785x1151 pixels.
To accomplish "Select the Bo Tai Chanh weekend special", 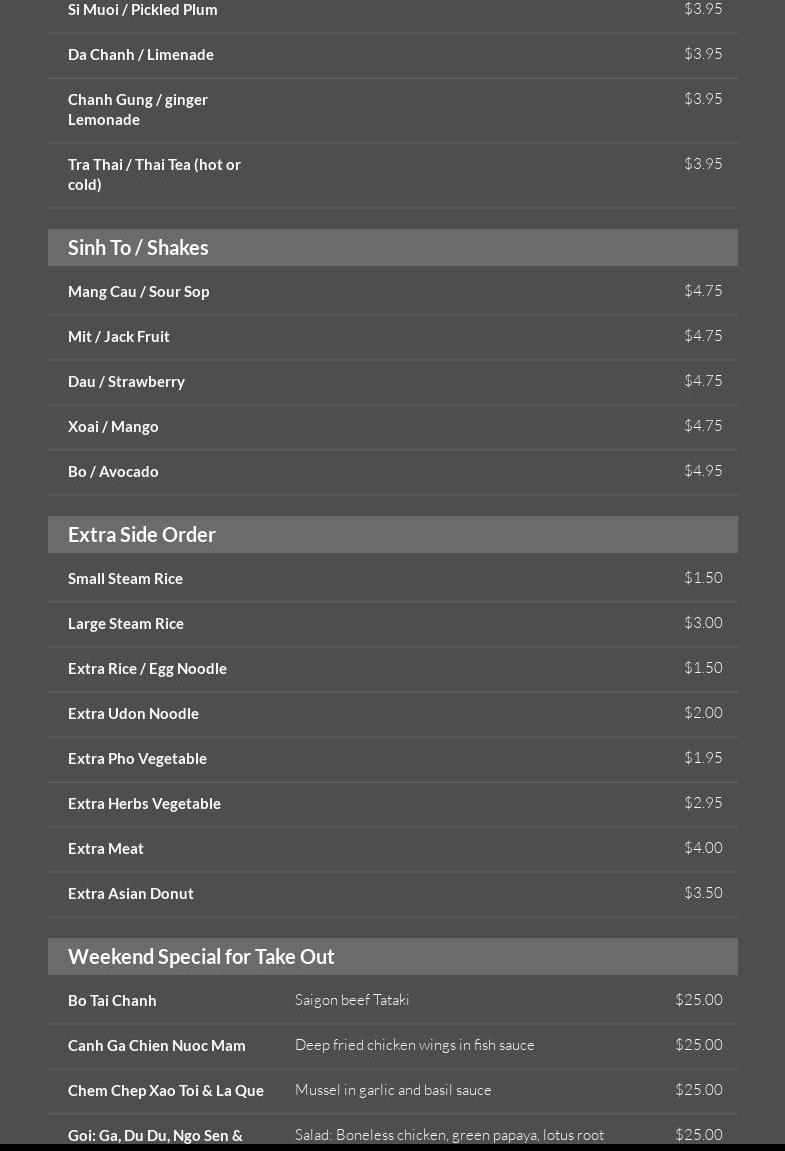I will point(112,1001).
